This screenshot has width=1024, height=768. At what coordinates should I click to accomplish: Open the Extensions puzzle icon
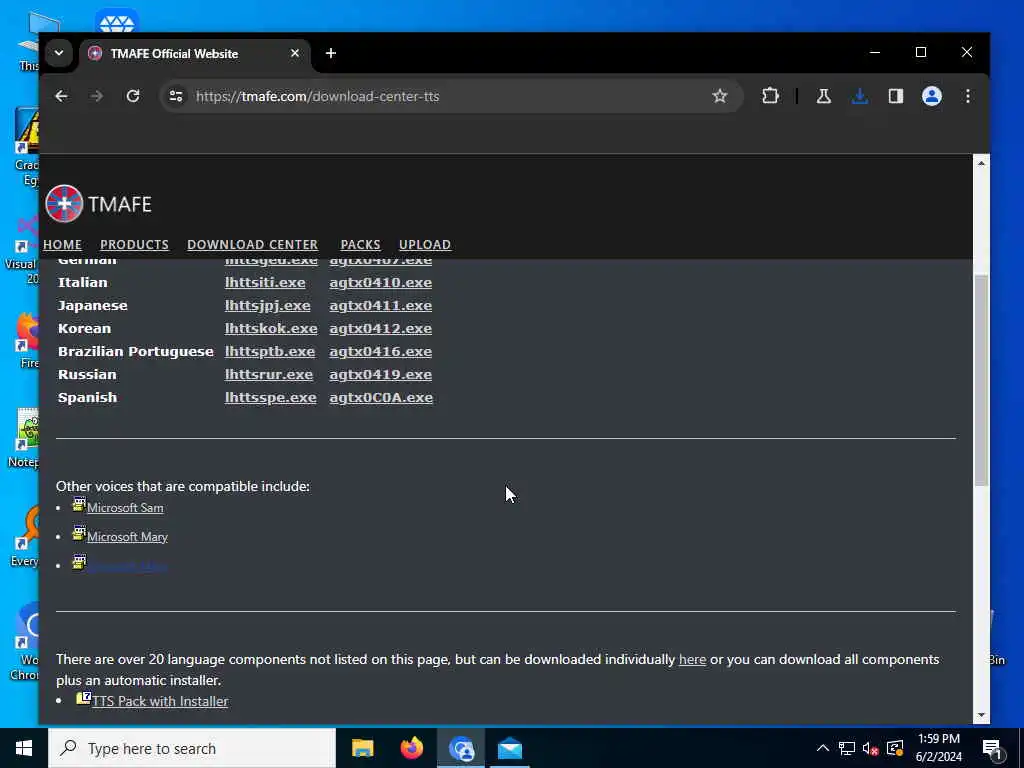tap(771, 96)
